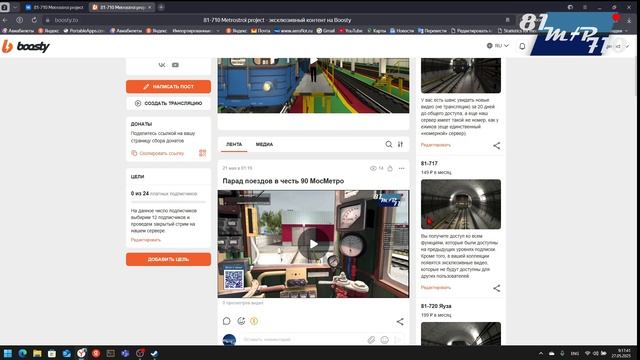The image size is (640, 360).
Task: Edit the 81-717 subscription tier
Action: point(436,287)
